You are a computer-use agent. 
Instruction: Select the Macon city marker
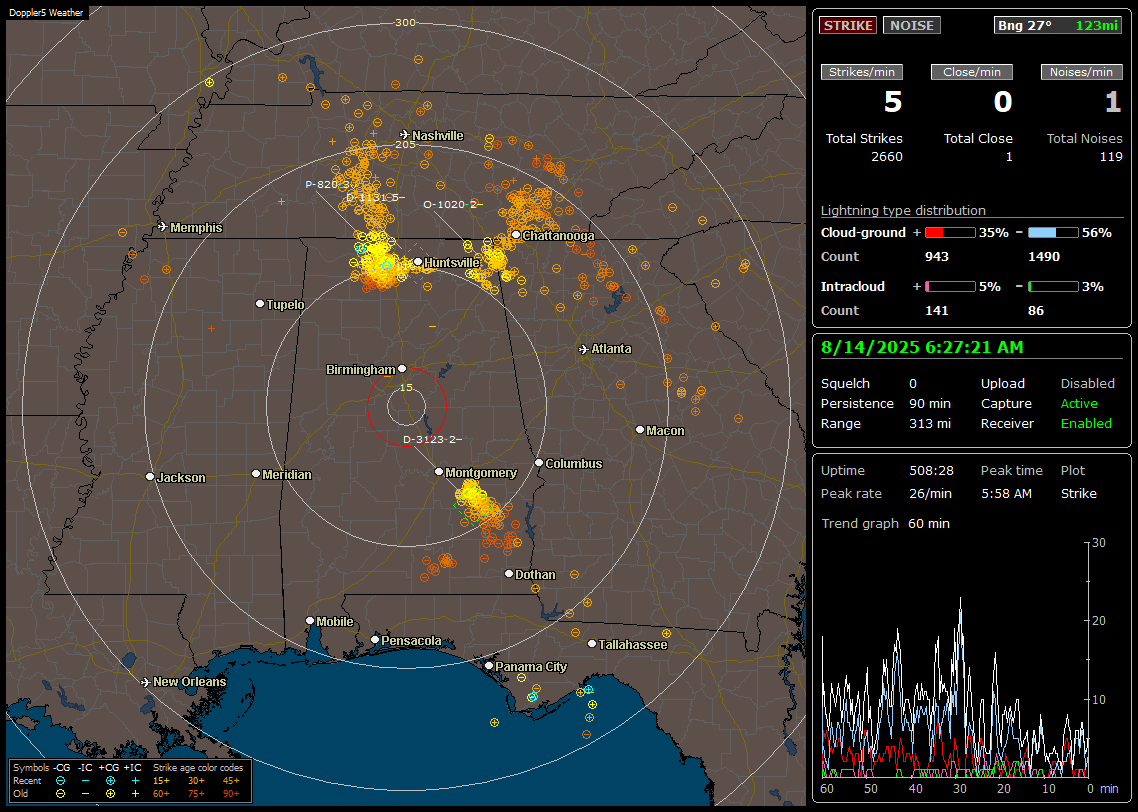coord(639,430)
